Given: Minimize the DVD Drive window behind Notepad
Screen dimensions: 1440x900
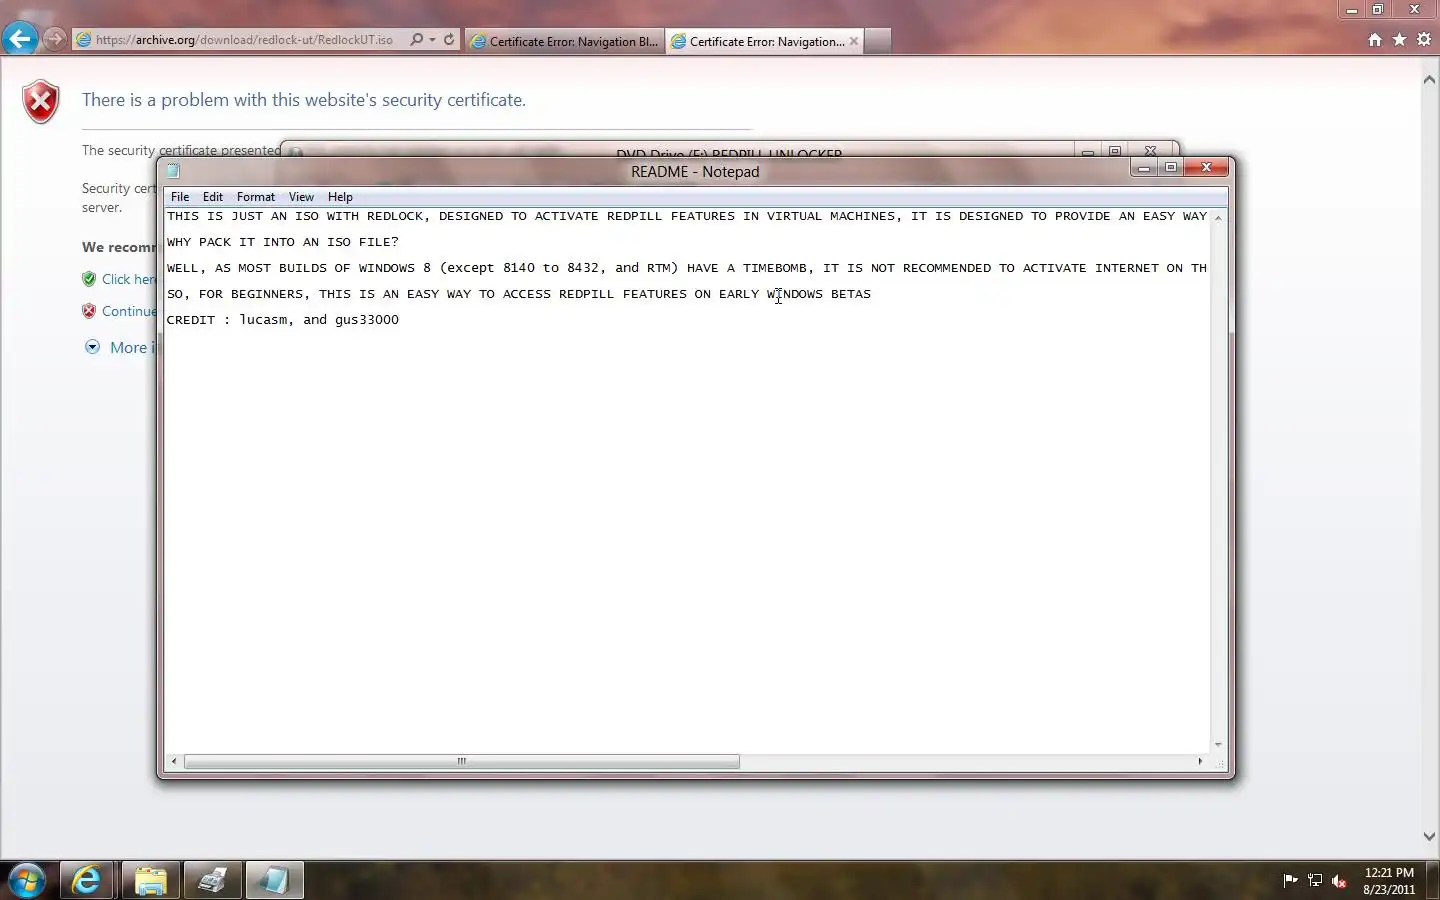Looking at the screenshot, I should point(1088,151).
